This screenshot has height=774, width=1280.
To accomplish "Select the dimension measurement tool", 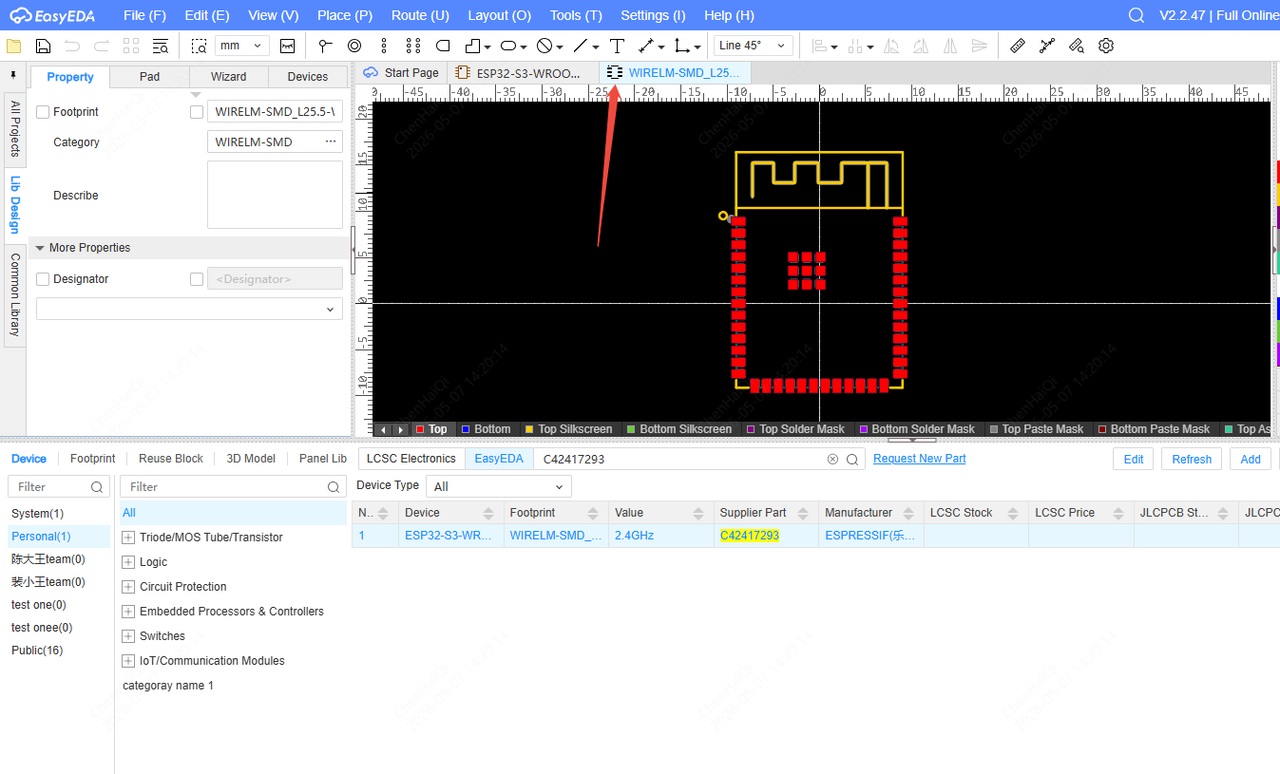I will (x=646, y=46).
